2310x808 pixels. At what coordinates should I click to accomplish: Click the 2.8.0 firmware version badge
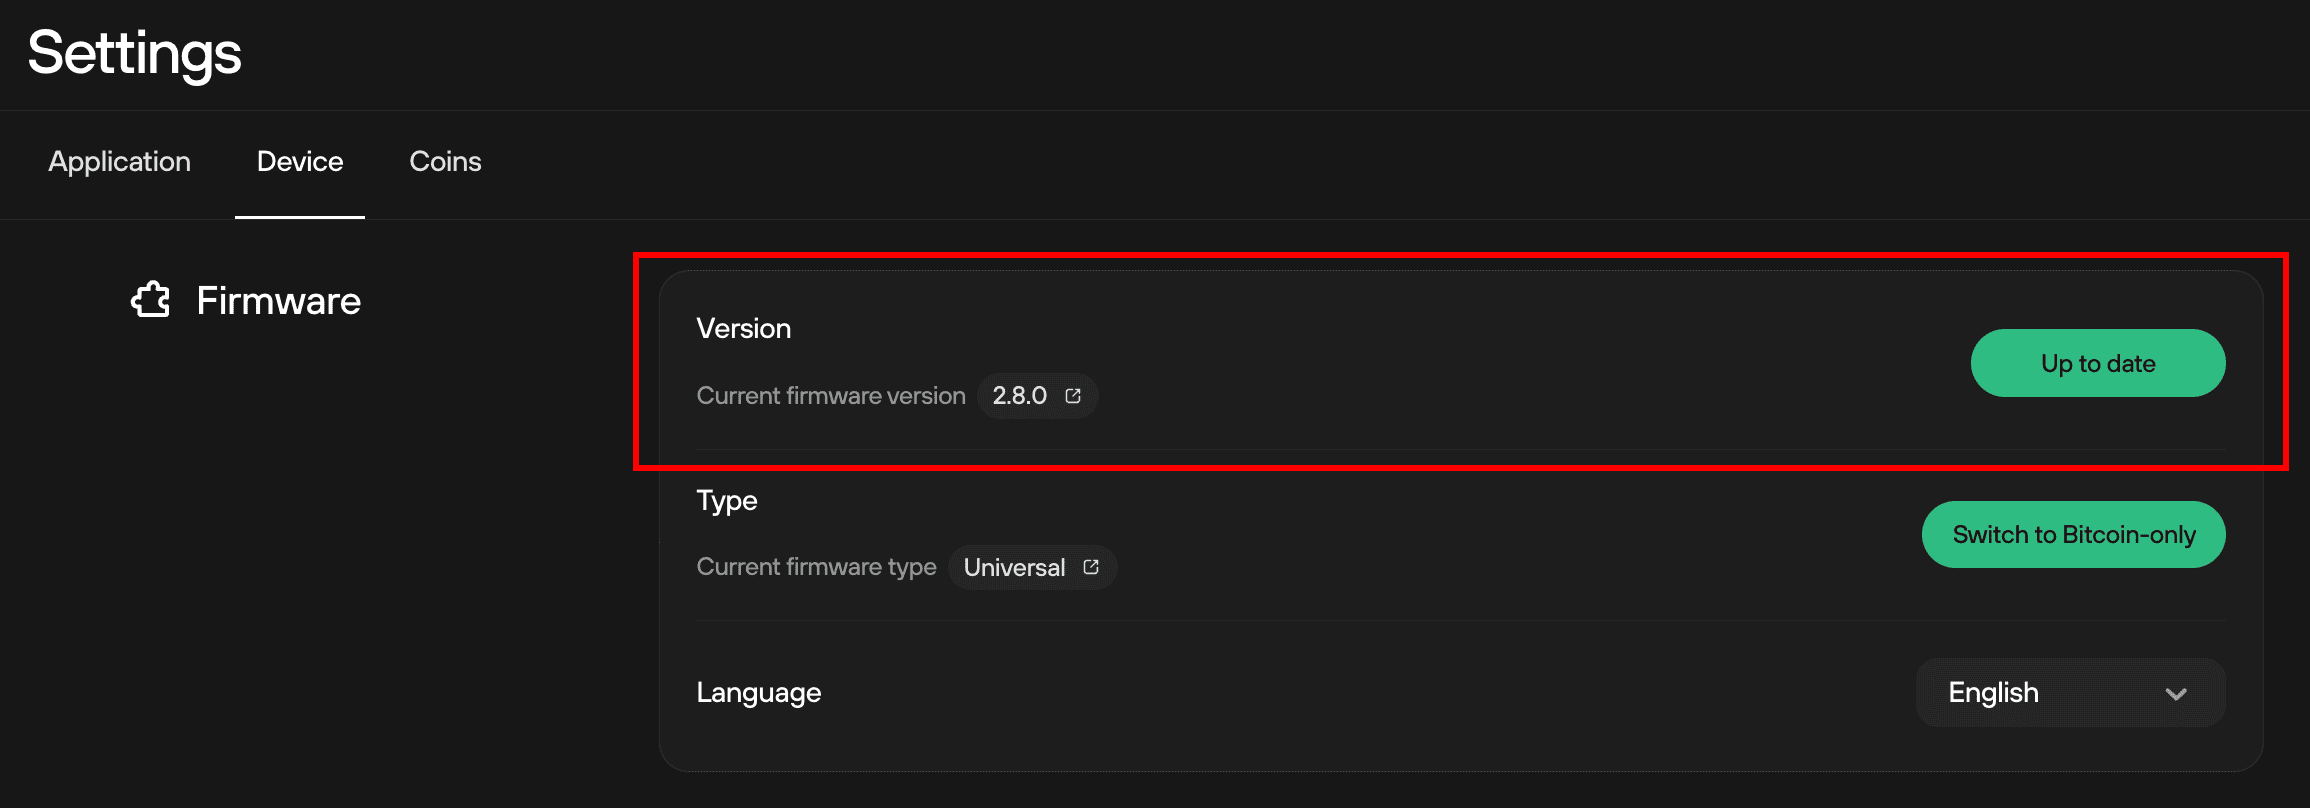[1037, 396]
